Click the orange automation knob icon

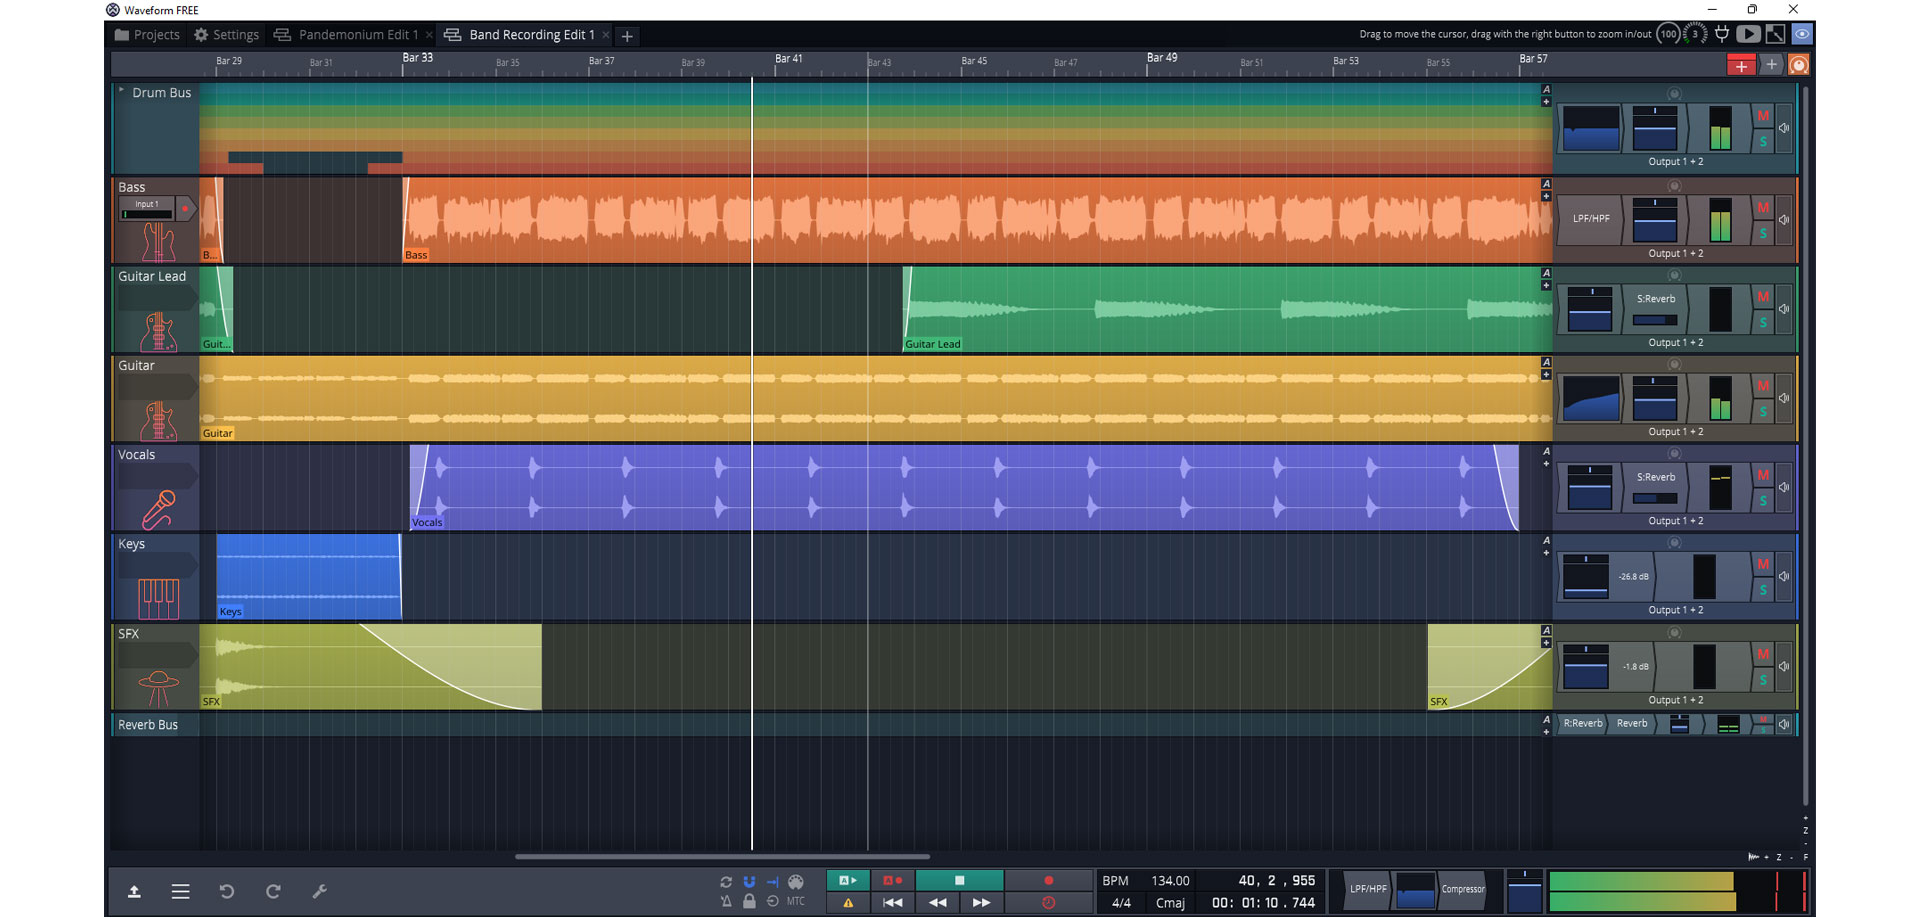(x=1798, y=66)
